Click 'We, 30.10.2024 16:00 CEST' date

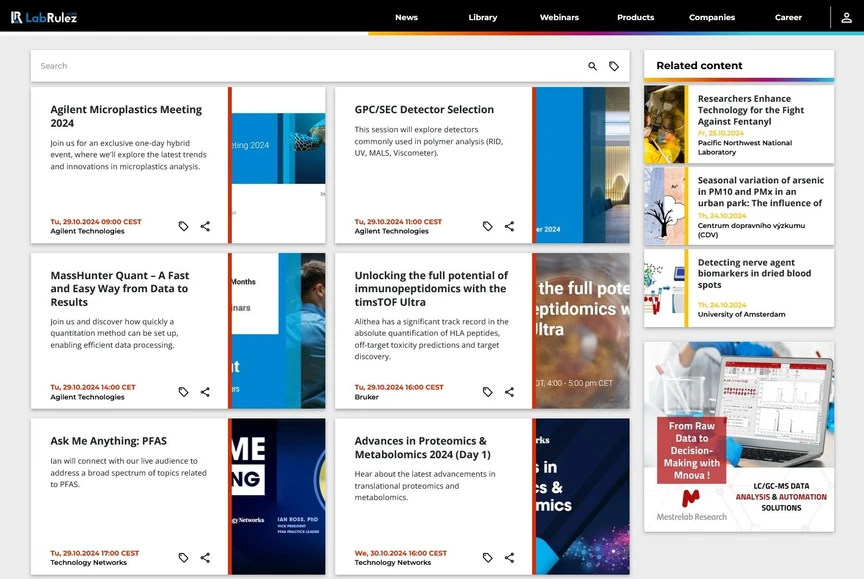click(401, 553)
